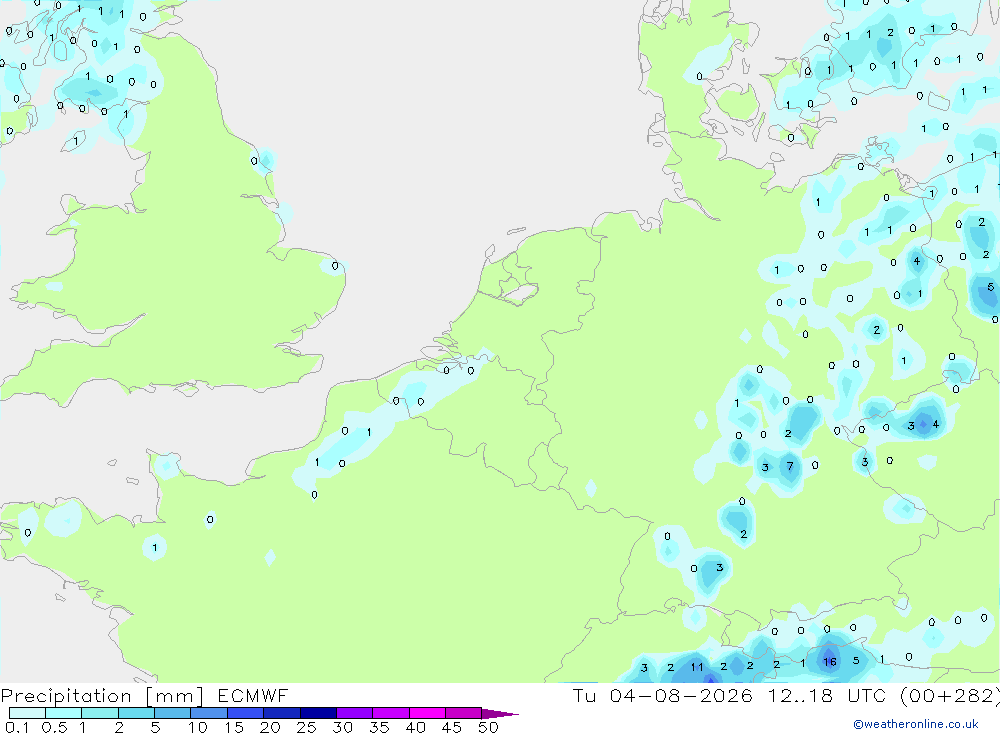Pick the 25–30 mm navy legend swatch
This screenshot has height=733, width=1000.
318,713
